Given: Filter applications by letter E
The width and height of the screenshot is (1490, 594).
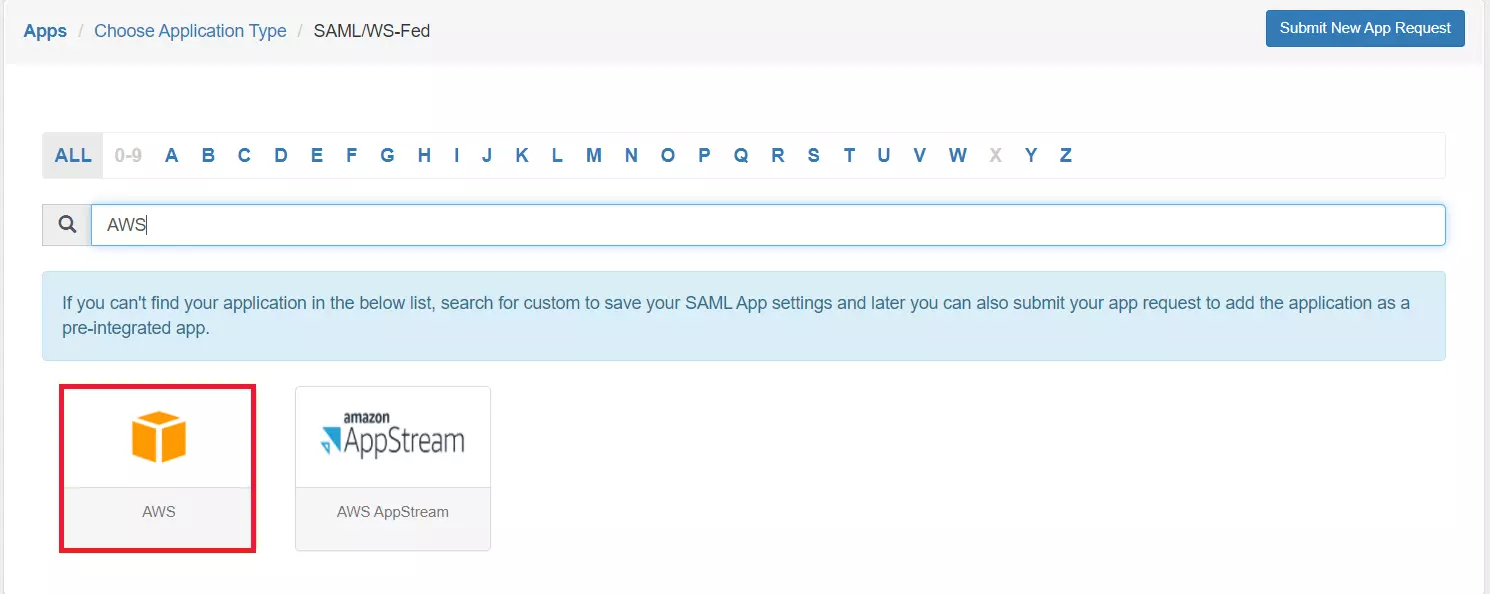Looking at the screenshot, I should [x=316, y=155].
